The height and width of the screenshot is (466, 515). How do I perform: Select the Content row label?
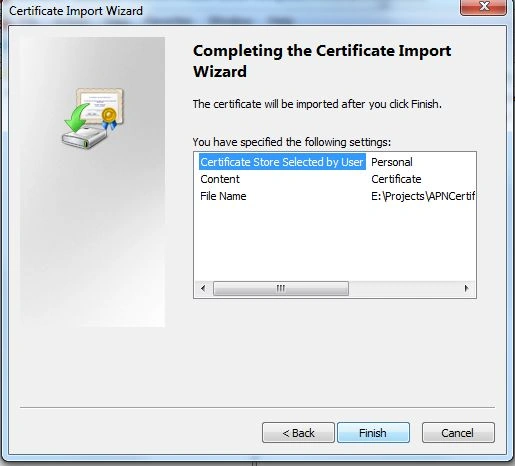coord(220,179)
